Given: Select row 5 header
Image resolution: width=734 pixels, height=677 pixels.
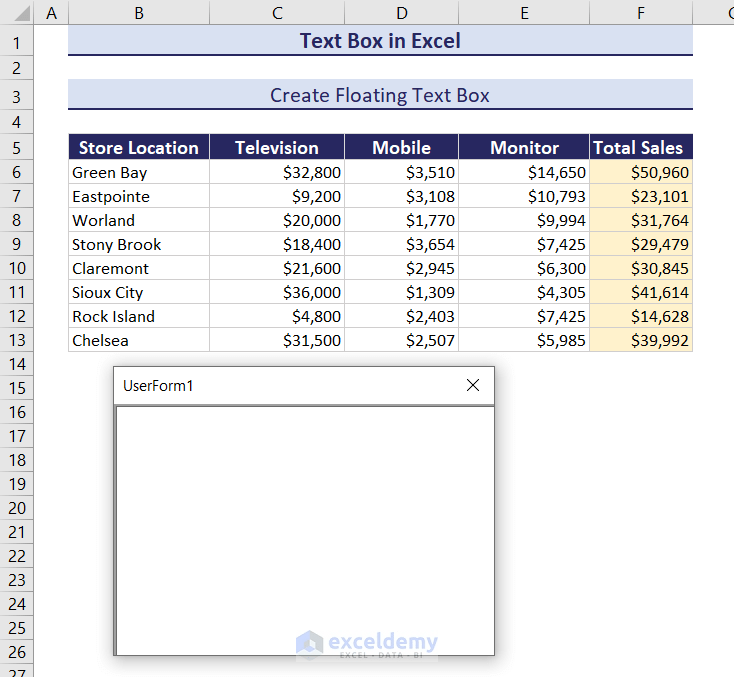Looking at the screenshot, I should click(16, 148).
